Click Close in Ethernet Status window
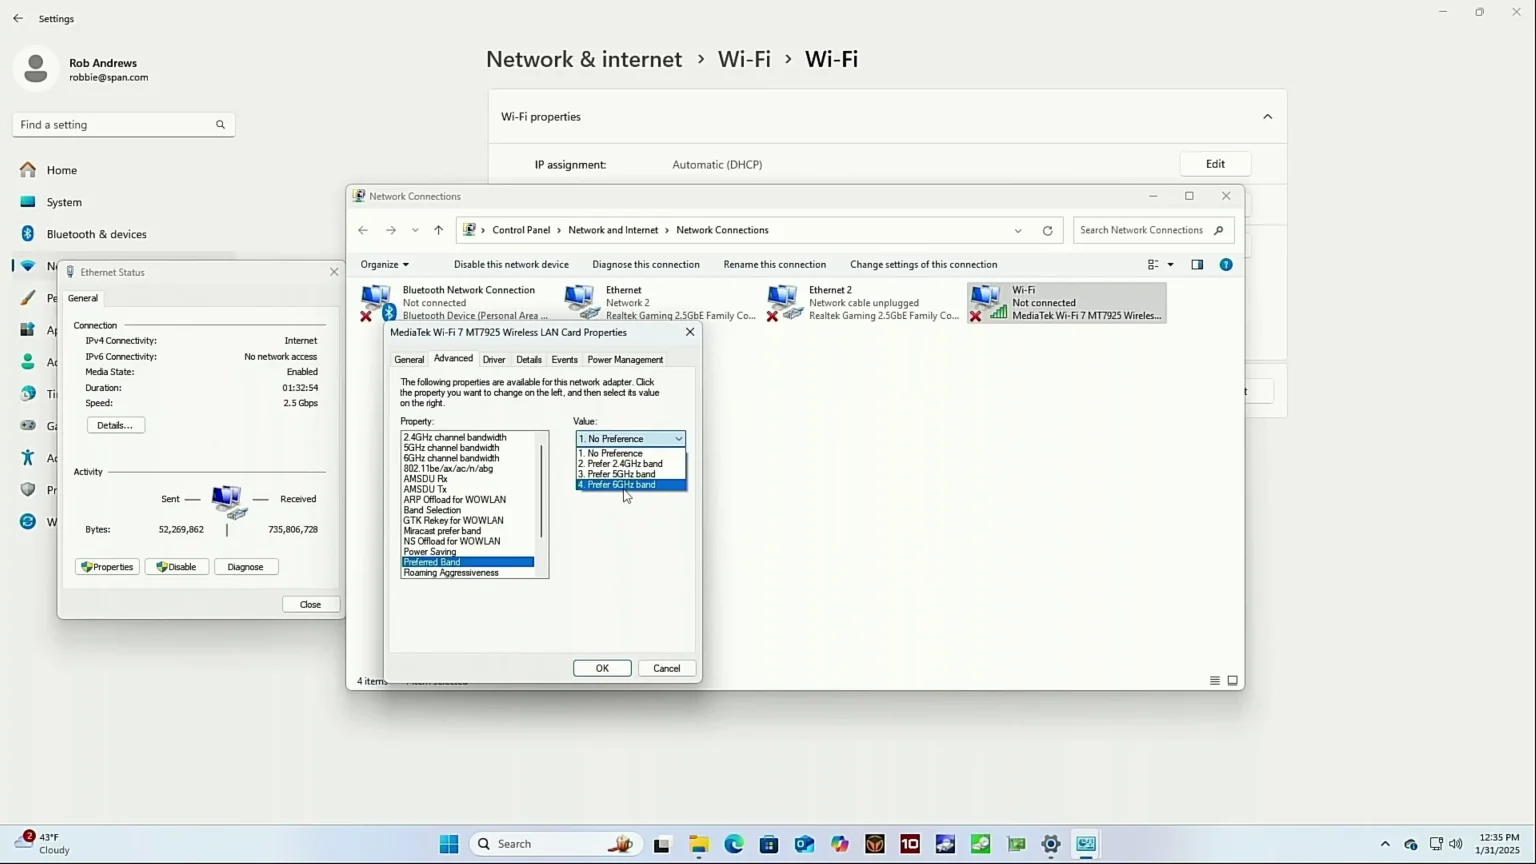 pos(310,604)
